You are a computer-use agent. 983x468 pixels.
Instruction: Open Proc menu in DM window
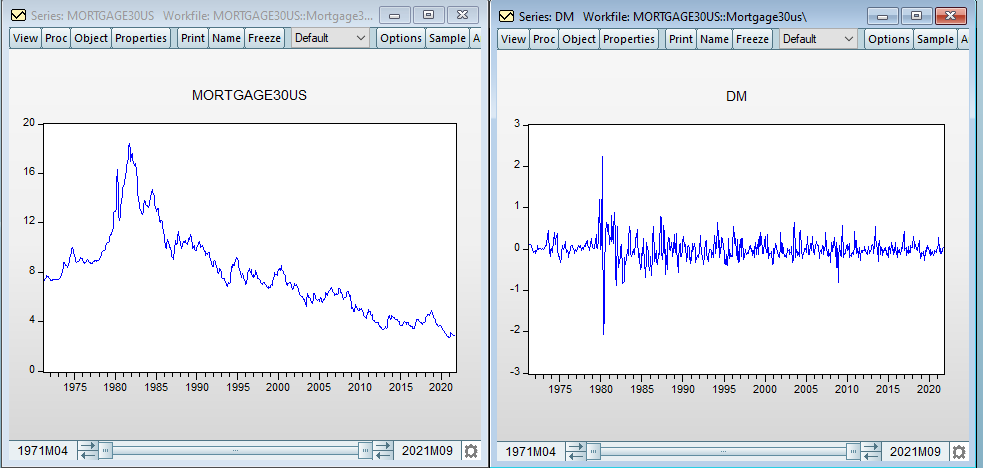[x=544, y=39]
